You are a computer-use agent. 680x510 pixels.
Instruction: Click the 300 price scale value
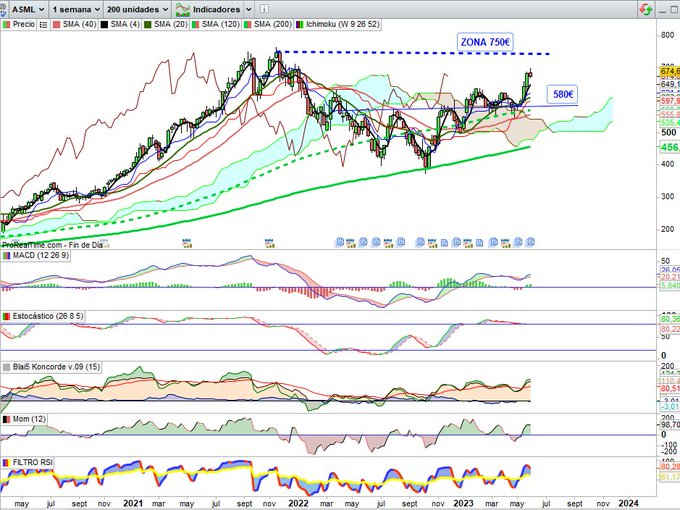pos(667,197)
